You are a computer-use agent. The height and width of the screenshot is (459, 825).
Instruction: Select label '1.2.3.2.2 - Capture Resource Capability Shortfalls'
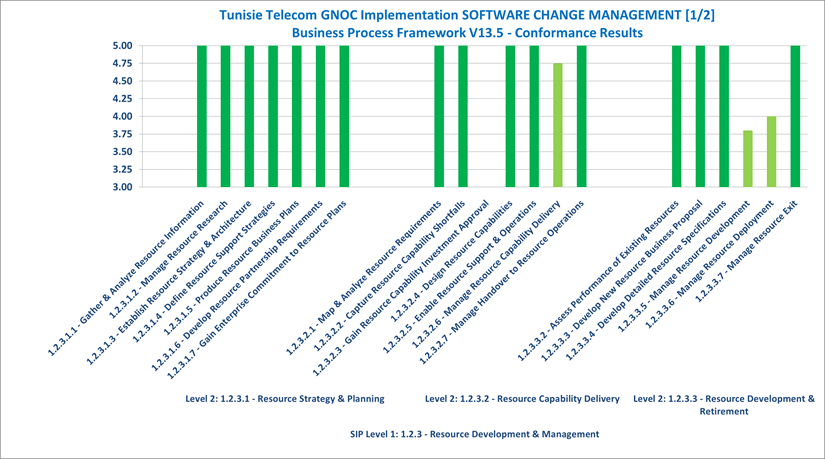pyautogui.click(x=389, y=277)
